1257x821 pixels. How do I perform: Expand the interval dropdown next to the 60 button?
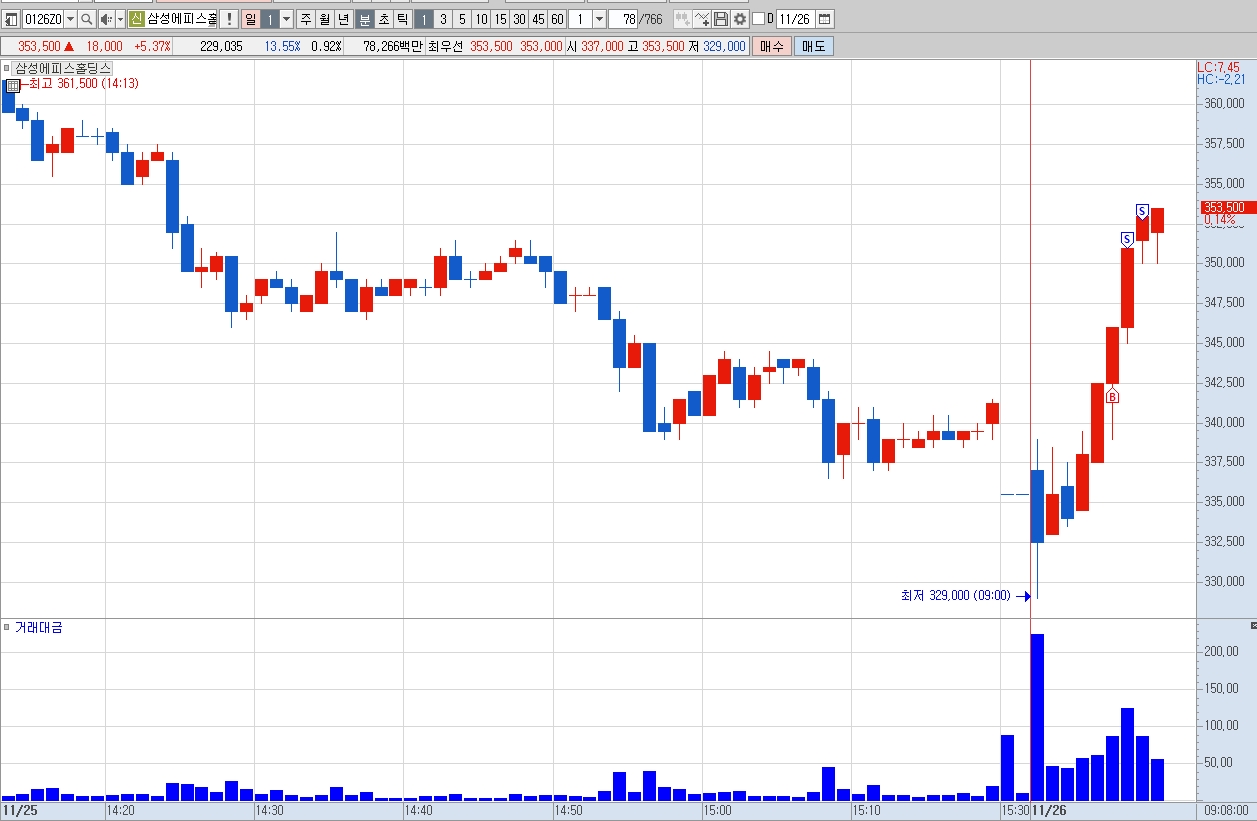pos(599,19)
